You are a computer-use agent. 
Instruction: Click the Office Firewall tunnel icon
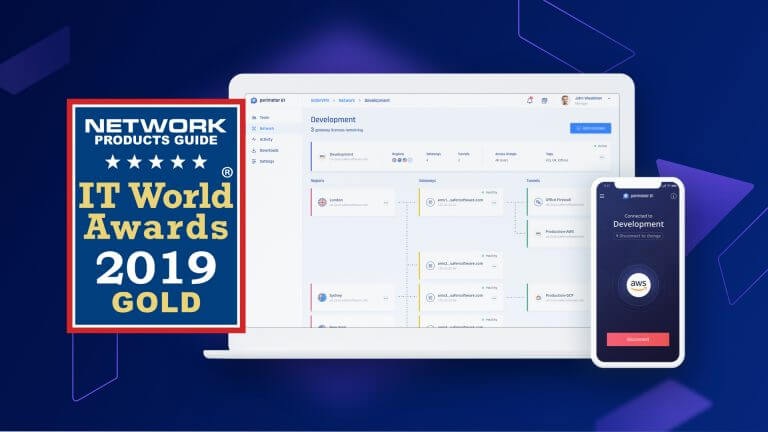(x=538, y=202)
